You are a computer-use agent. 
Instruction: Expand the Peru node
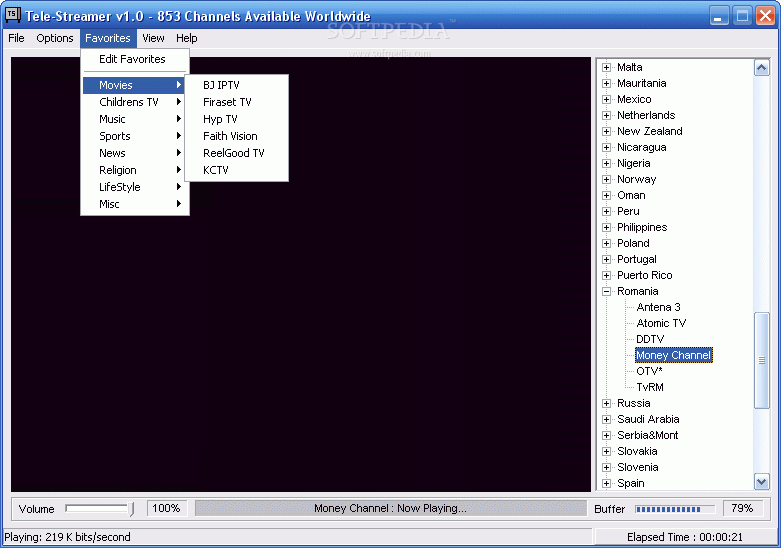click(606, 211)
